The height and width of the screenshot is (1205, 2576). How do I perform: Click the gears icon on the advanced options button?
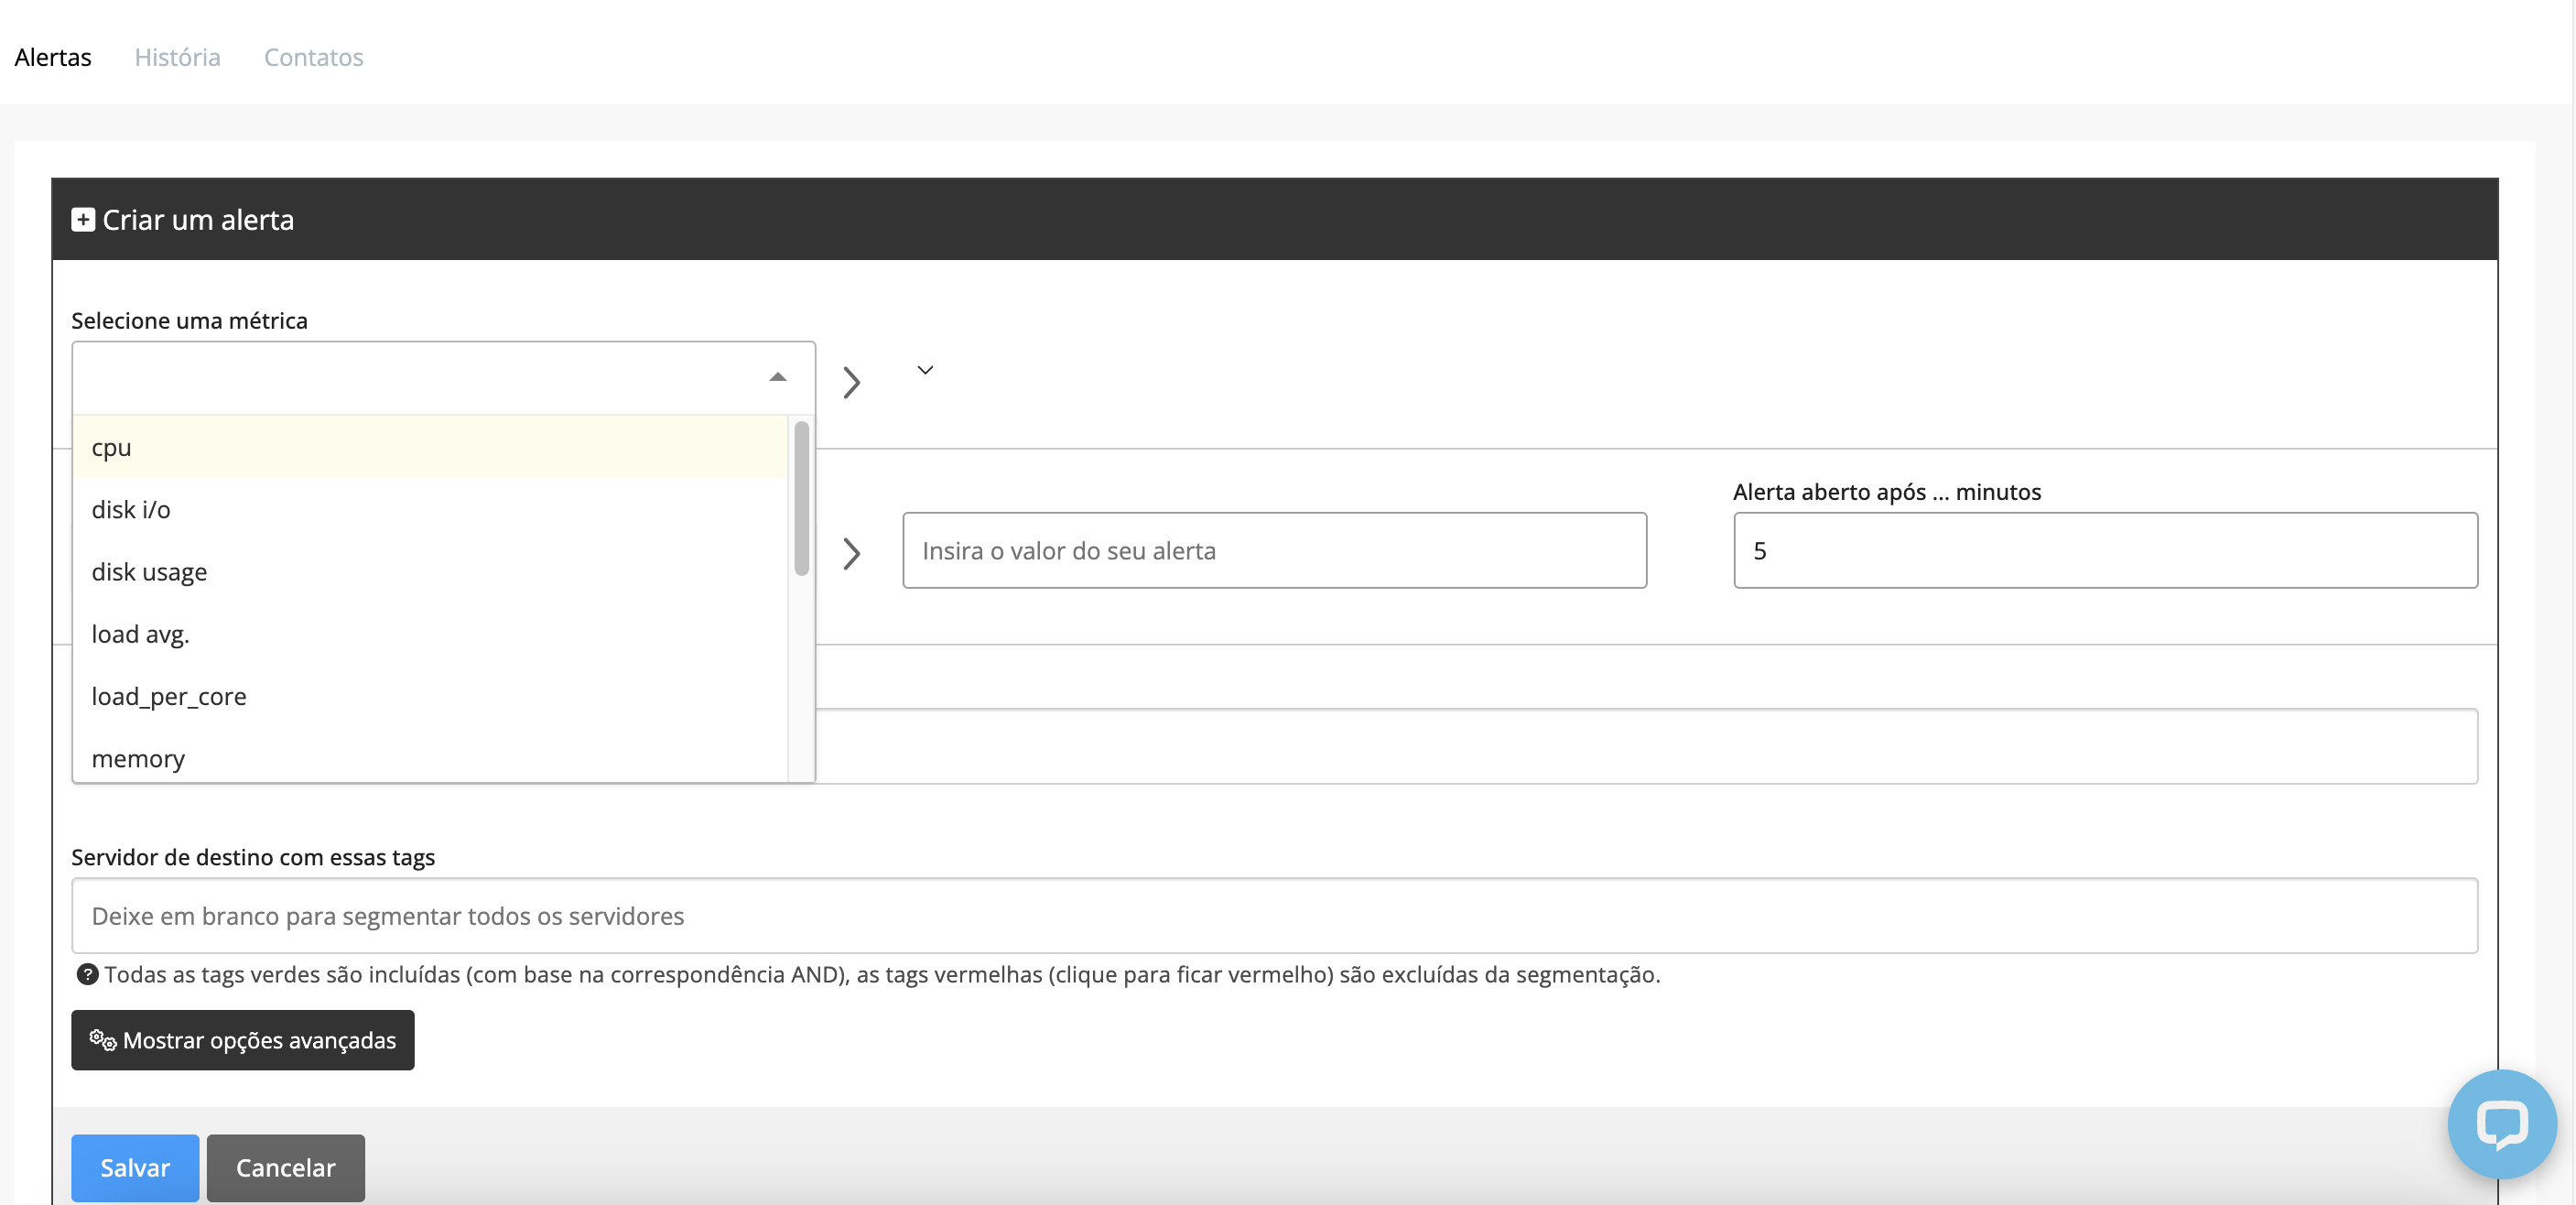tap(103, 1040)
